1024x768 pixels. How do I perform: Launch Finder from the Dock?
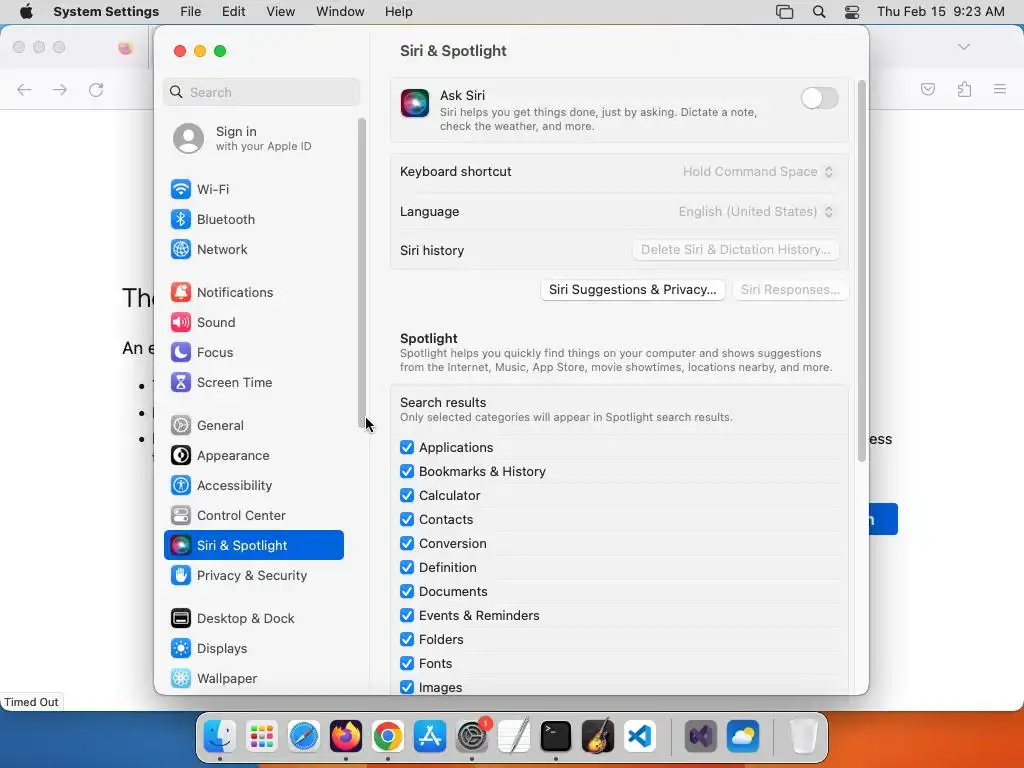coord(219,737)
